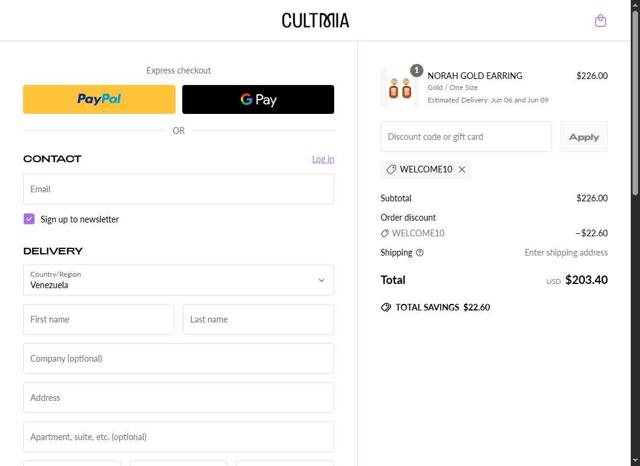
Task: Uncheck Sign up to newsletter checkbox
Action: (29, 219)
